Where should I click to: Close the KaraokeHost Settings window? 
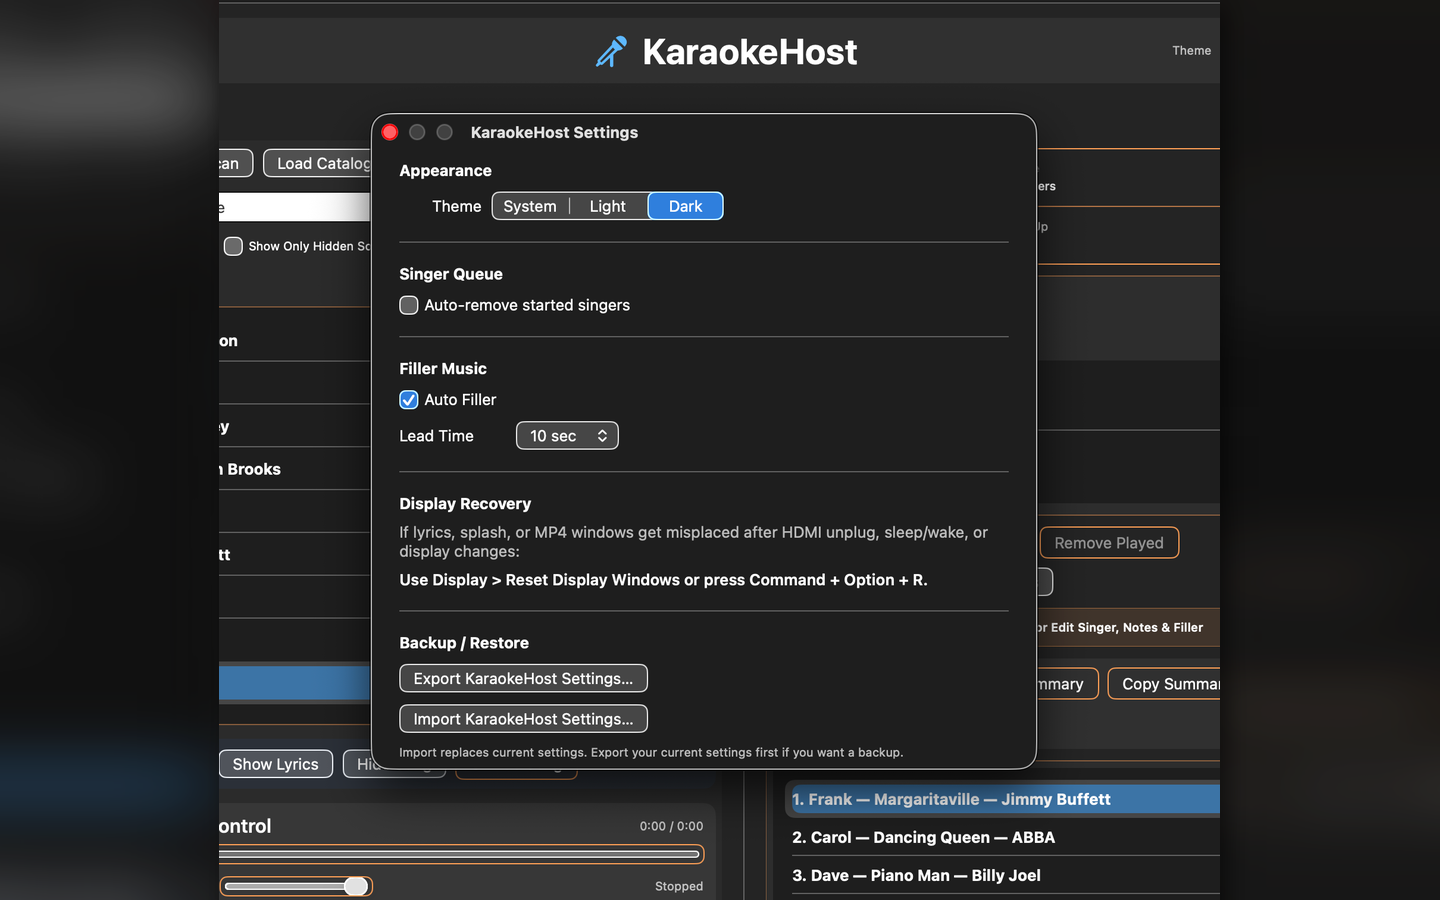(390, 132)
